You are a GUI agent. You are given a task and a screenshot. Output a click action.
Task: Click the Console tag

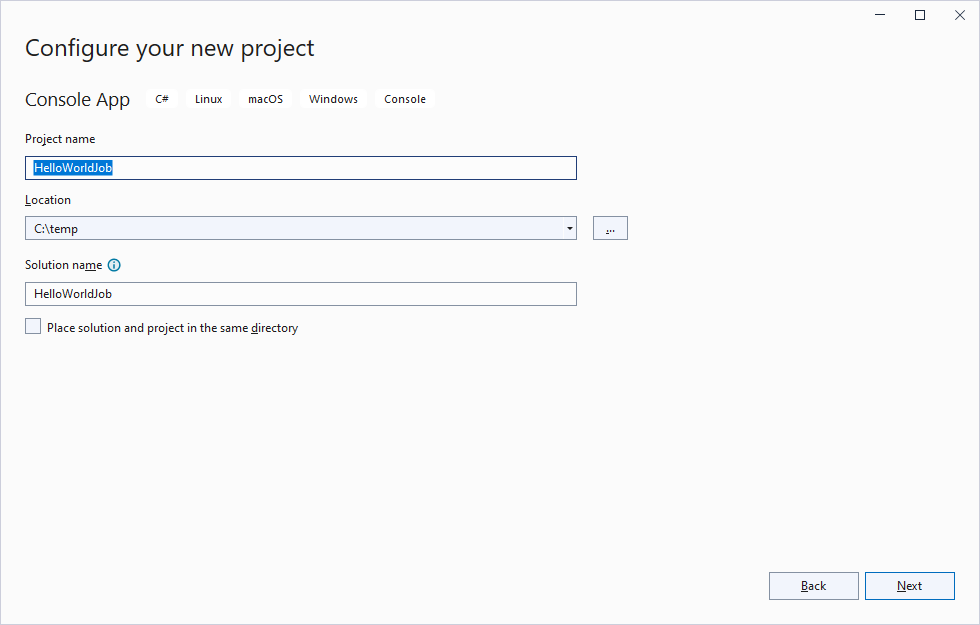click(x=404, y=99)
